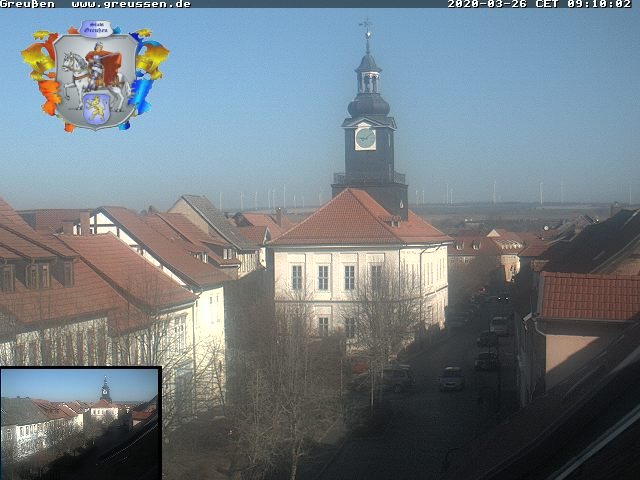Click the clock face on the tower

365,139
